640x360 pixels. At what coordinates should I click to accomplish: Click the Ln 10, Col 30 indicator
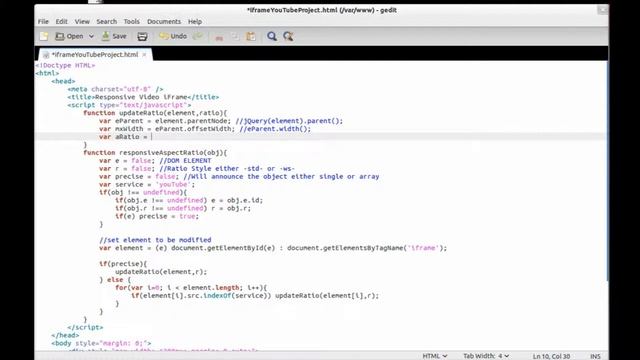(551, 356)
